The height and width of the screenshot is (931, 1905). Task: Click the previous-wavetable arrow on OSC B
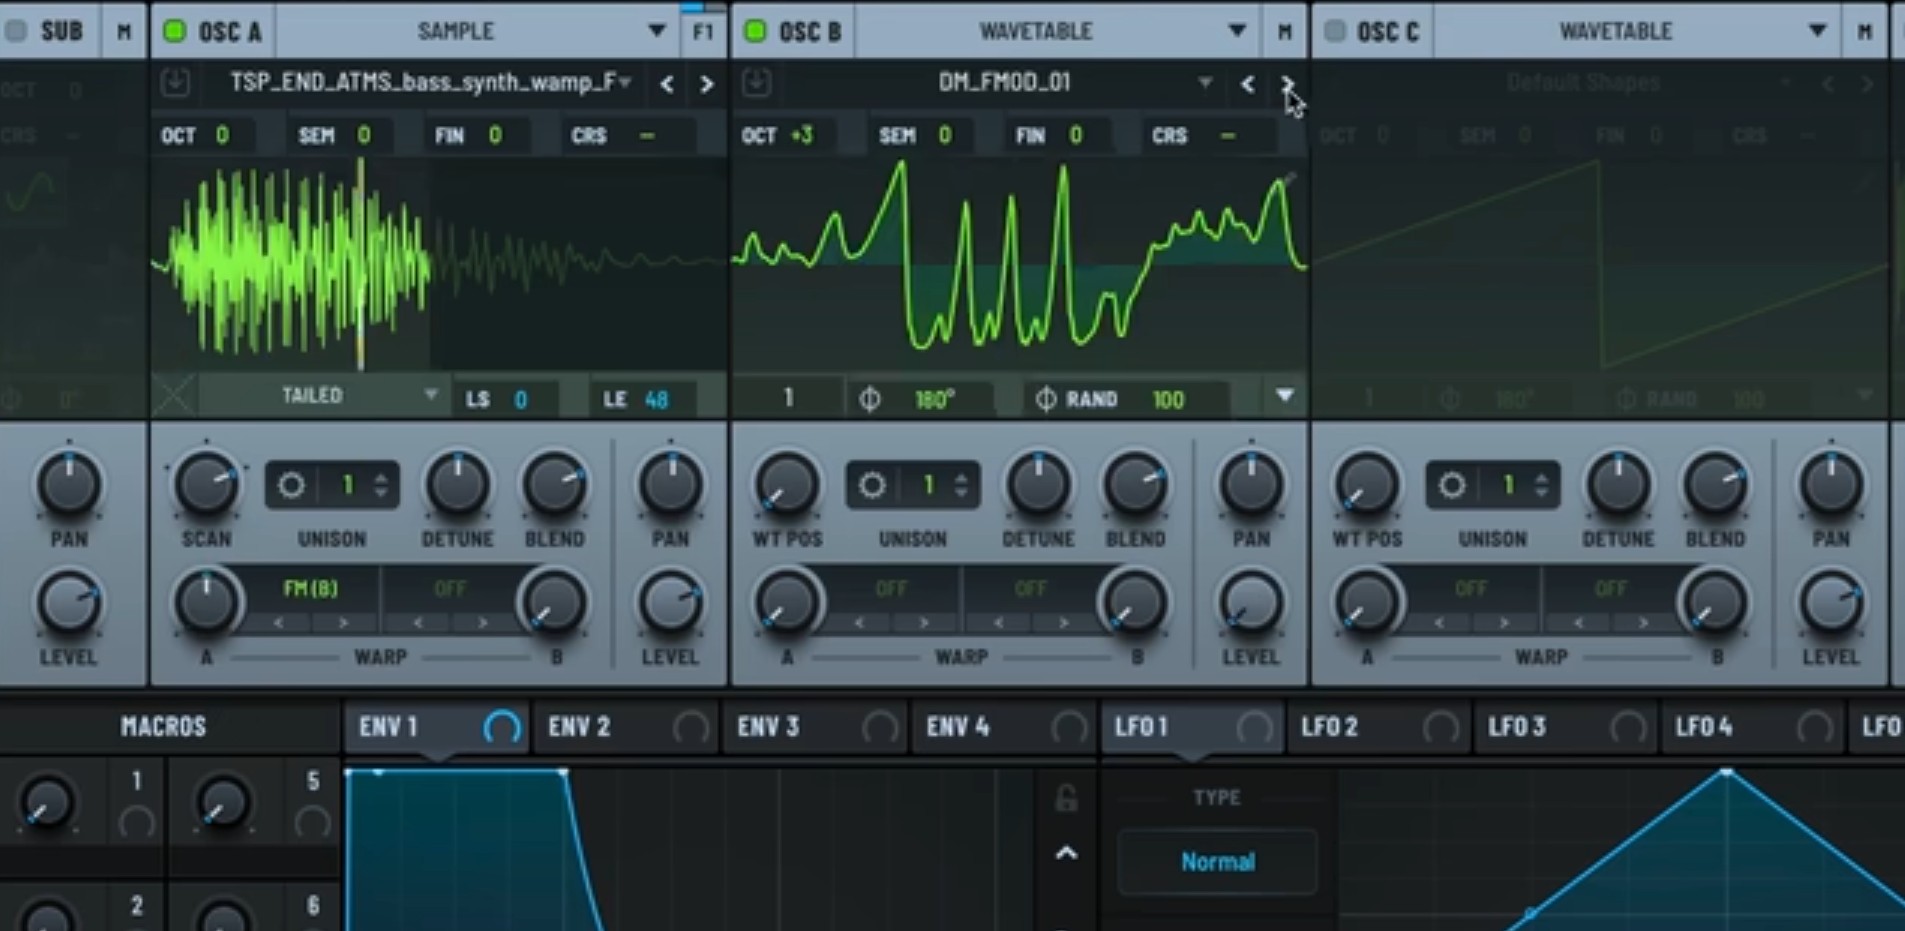click(1247, 85)
